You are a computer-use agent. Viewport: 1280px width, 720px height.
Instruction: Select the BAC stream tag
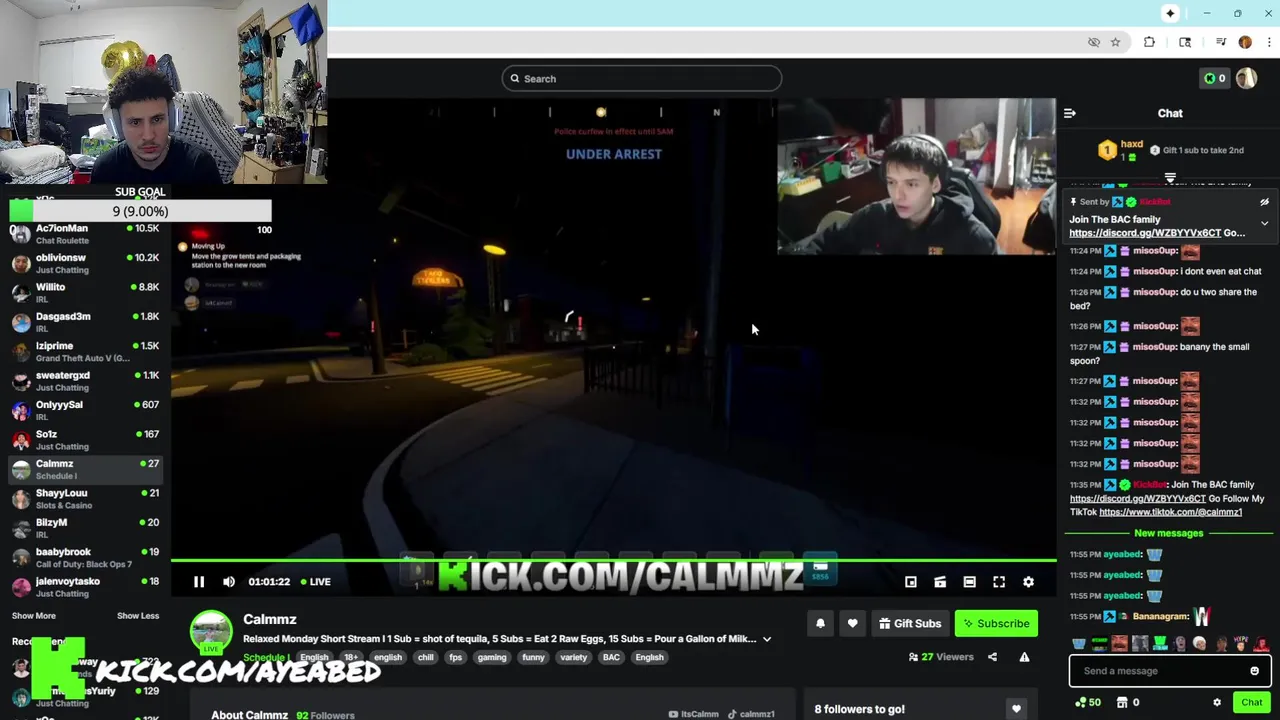point(611,658)
